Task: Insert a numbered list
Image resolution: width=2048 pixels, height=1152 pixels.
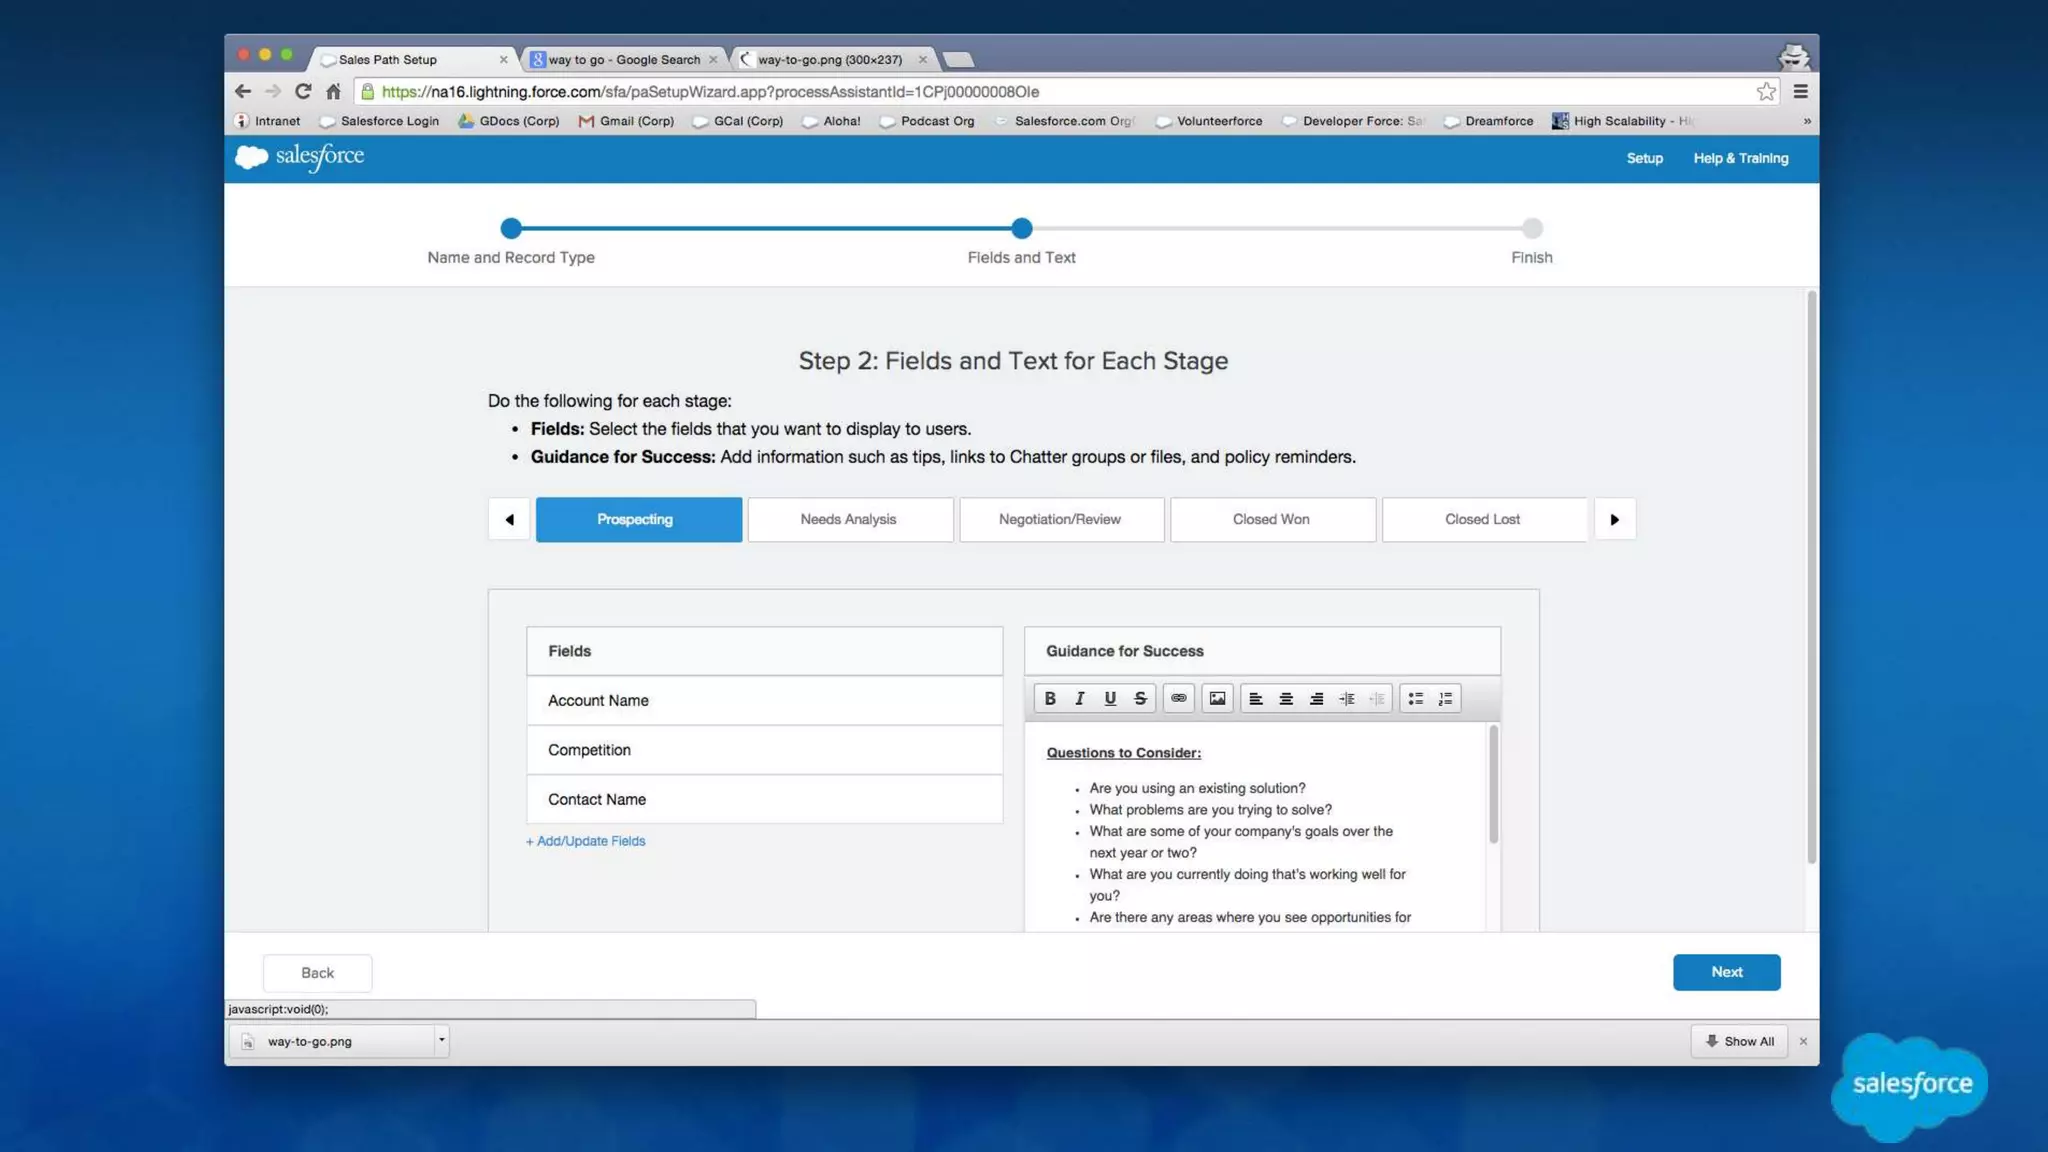Action: (1445, 698)
